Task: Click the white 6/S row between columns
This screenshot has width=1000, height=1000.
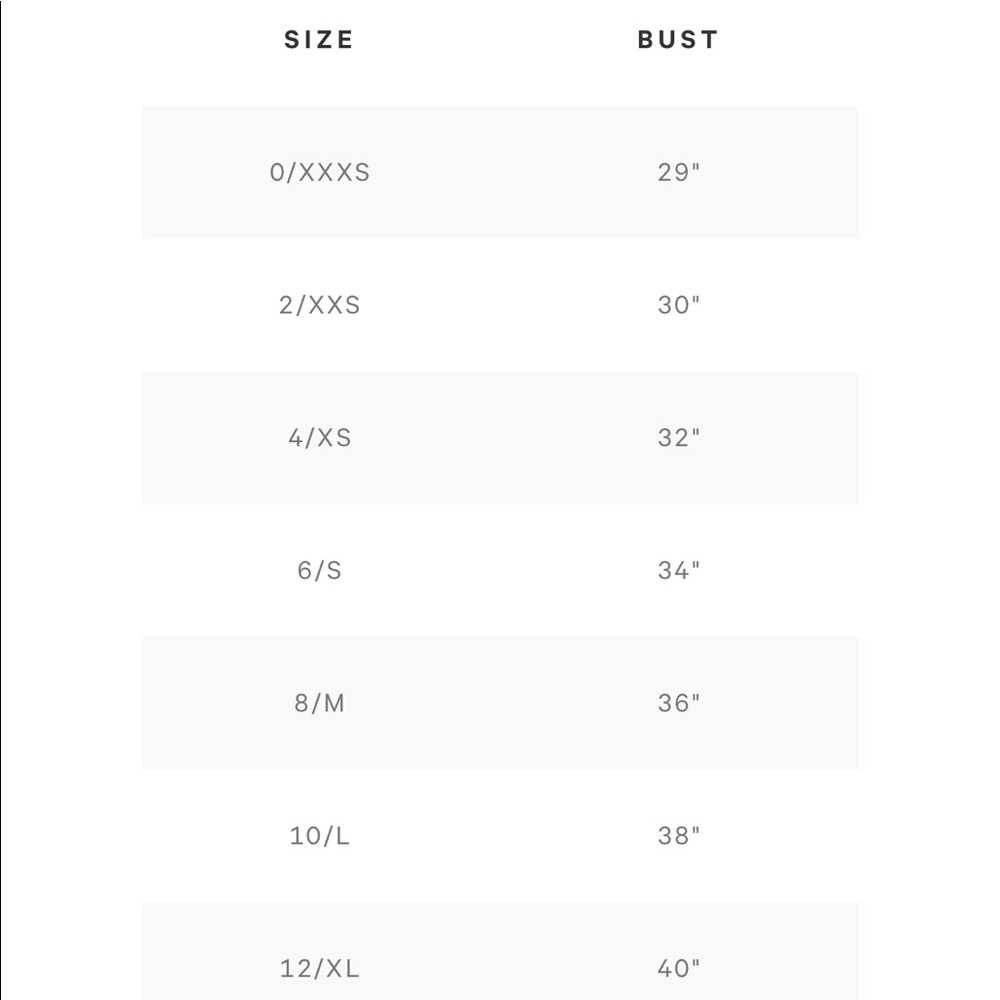Action: [500, 570]
